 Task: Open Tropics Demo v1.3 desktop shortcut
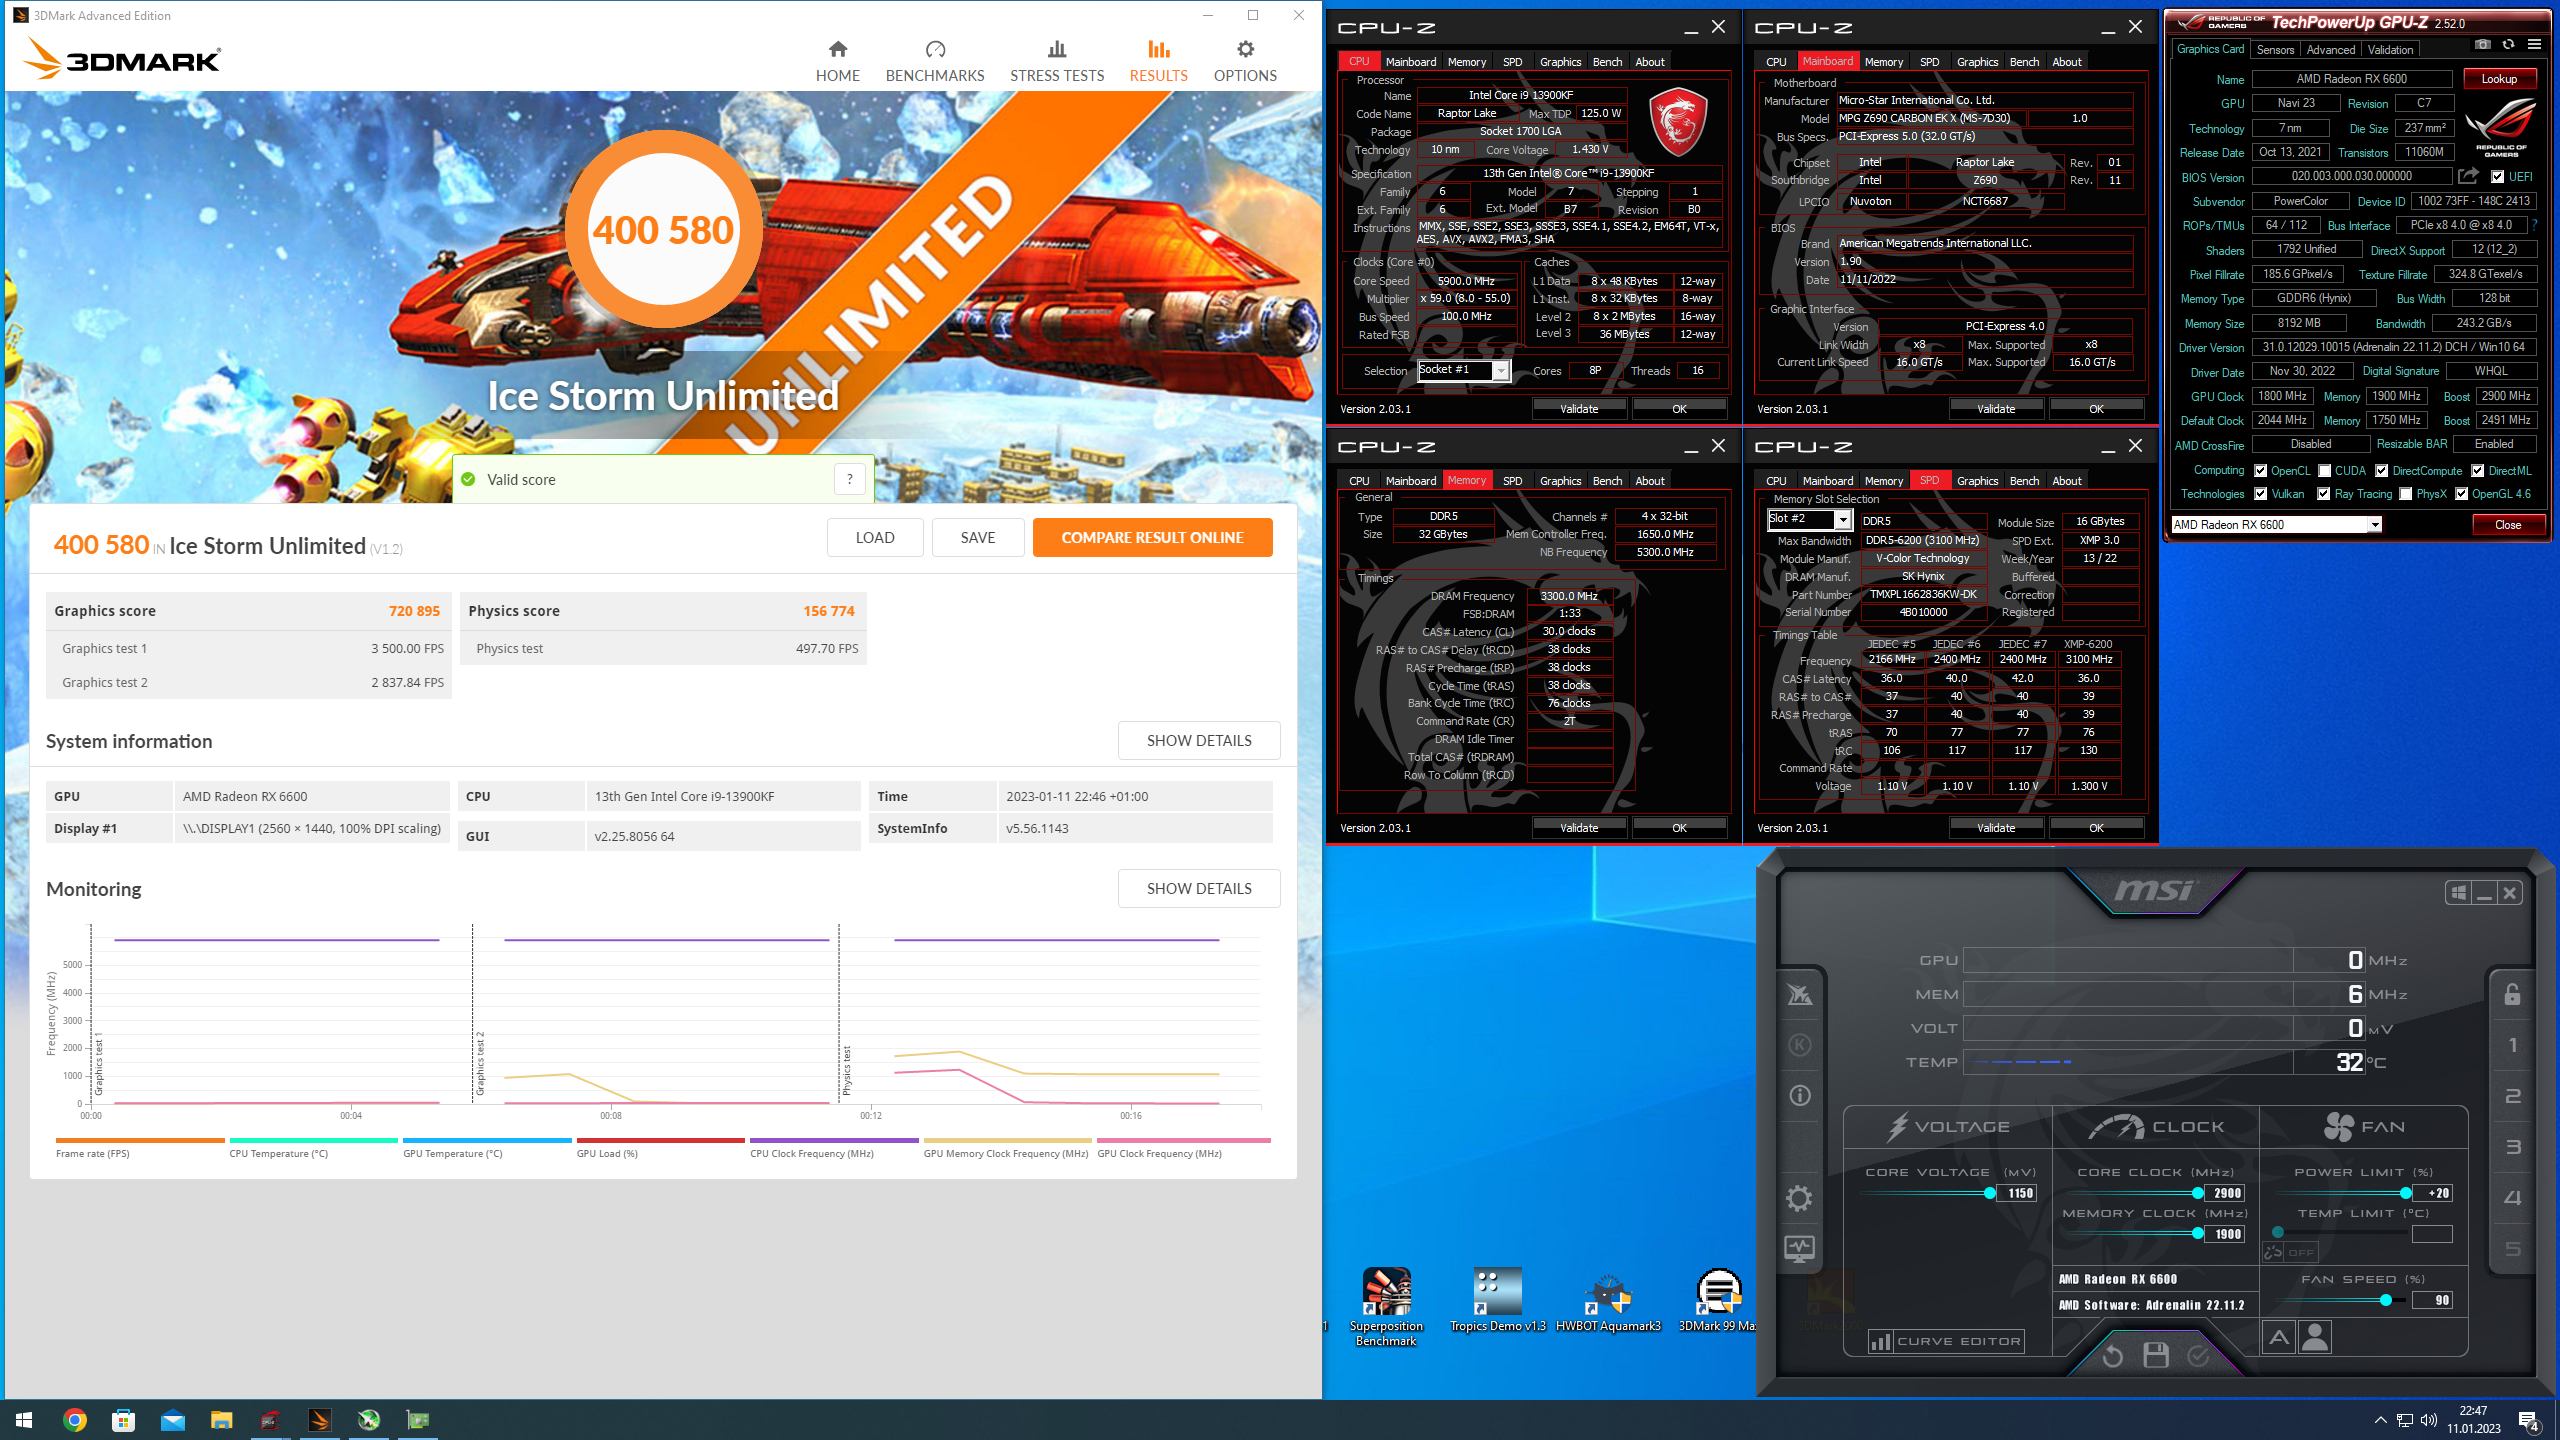pos(1497,1300)
